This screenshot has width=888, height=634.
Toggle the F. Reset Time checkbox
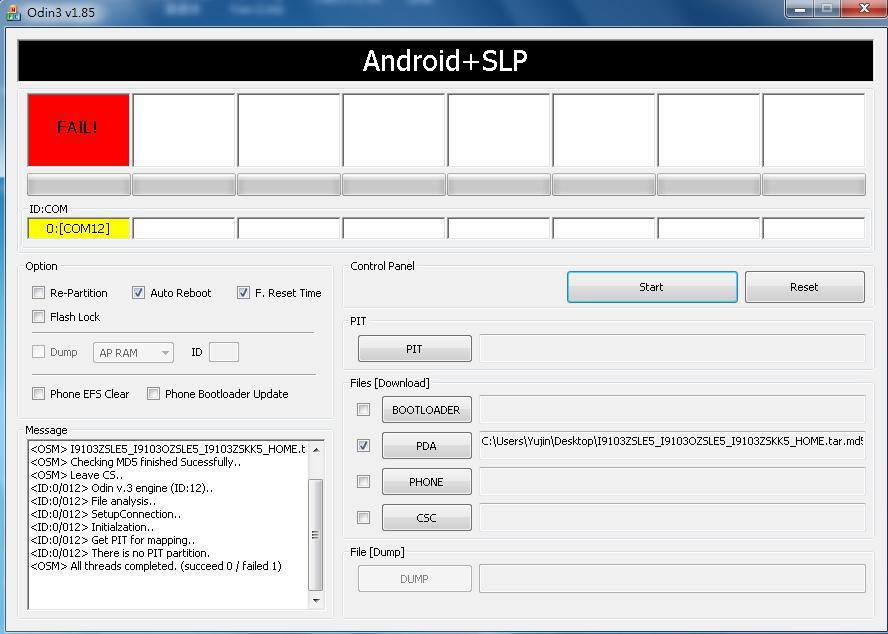(x=244, y=293)
